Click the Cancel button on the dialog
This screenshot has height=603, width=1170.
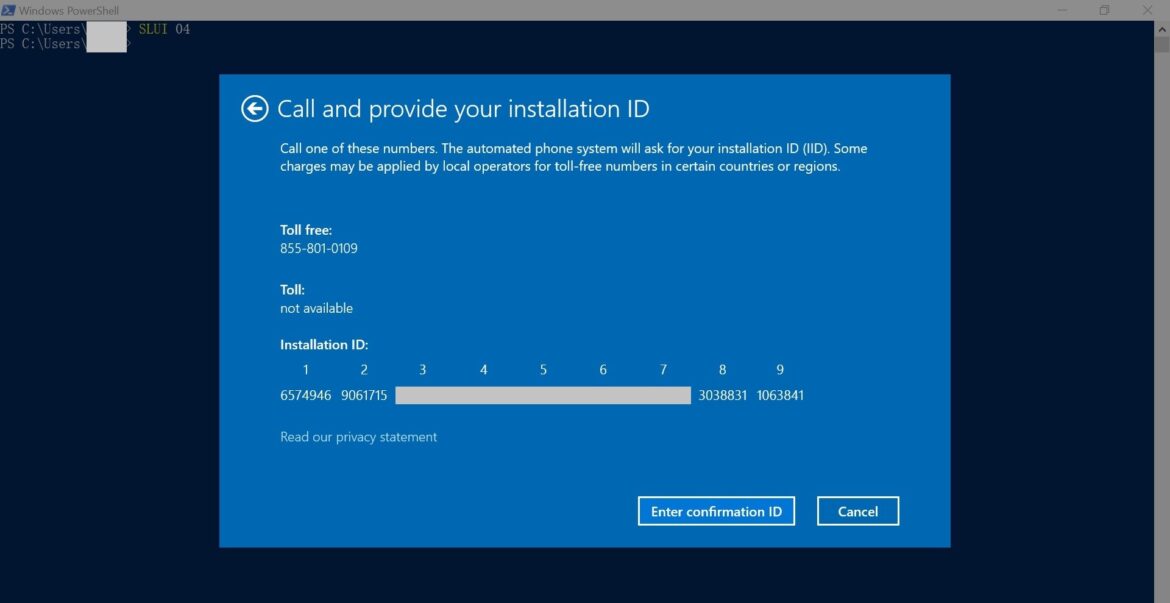[857, 511]
